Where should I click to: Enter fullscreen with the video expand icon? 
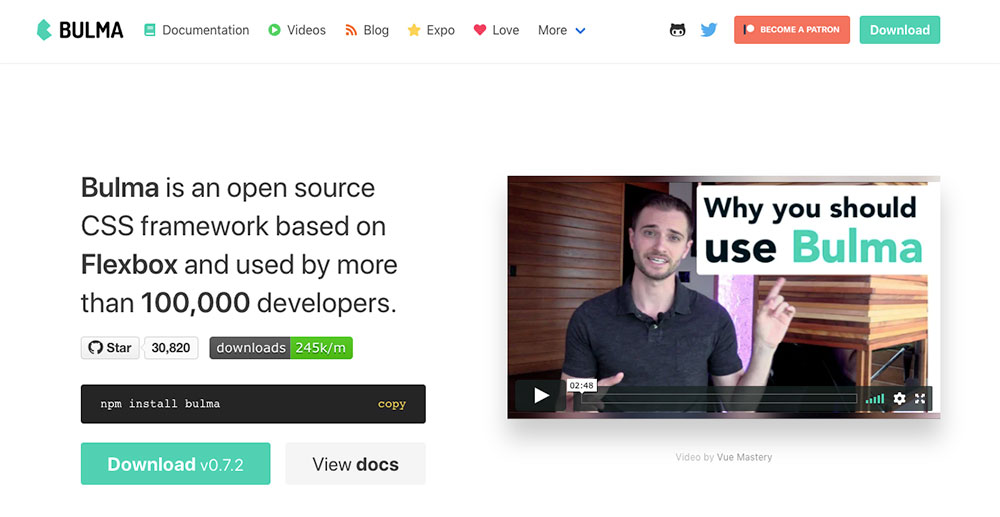coord(920,399)
